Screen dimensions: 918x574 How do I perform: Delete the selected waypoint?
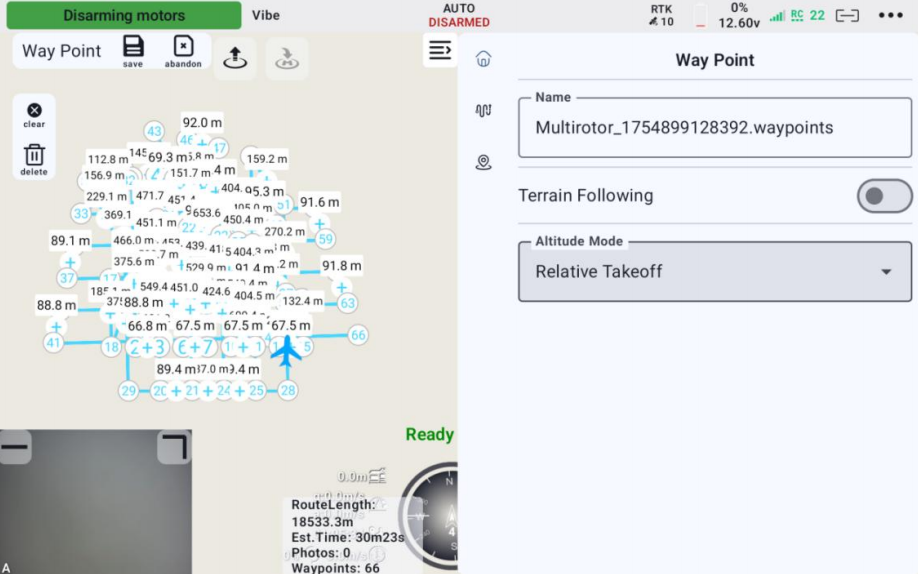click(34, 159)
